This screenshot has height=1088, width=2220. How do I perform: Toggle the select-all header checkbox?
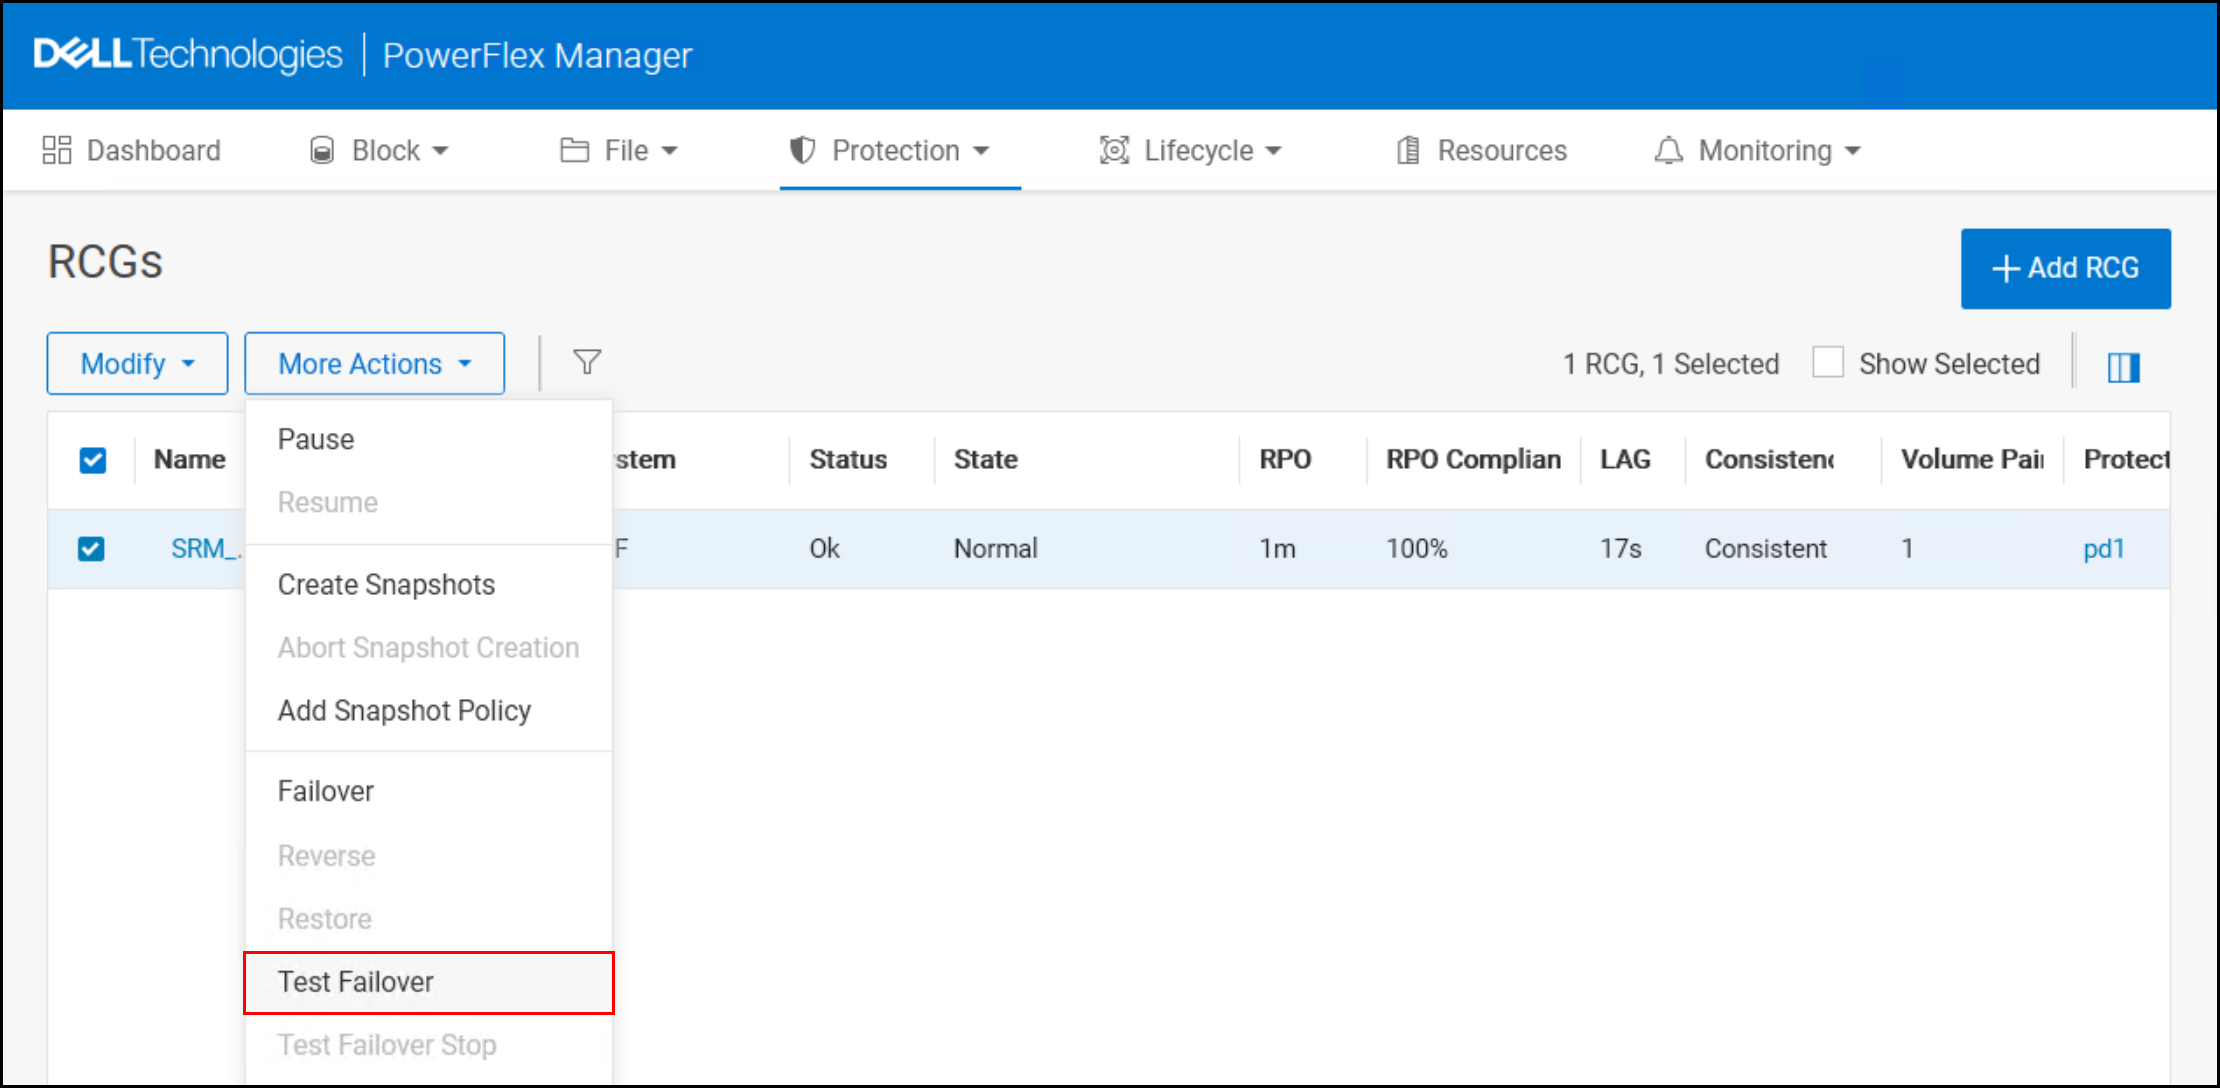pyautogui.click(x=93, y=460)
